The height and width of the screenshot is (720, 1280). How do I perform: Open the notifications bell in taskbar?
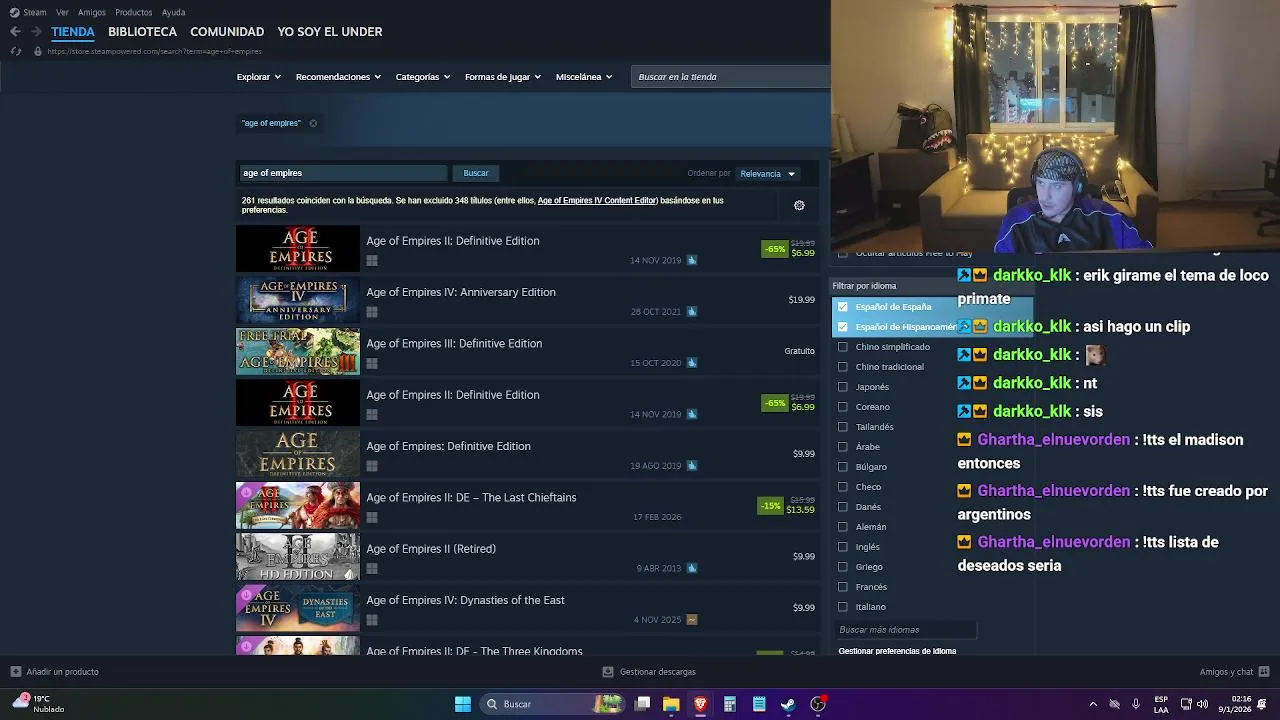pos(1262,704)
